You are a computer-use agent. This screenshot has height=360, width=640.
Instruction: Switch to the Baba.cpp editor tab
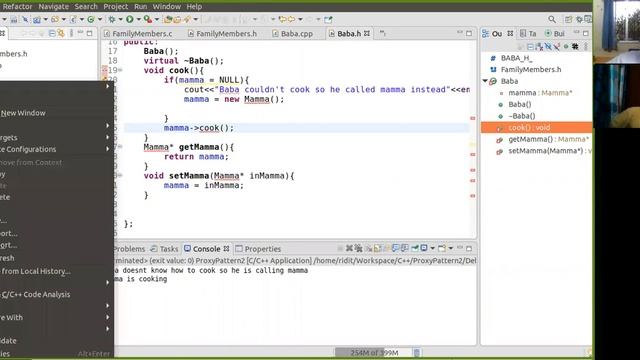293,33
